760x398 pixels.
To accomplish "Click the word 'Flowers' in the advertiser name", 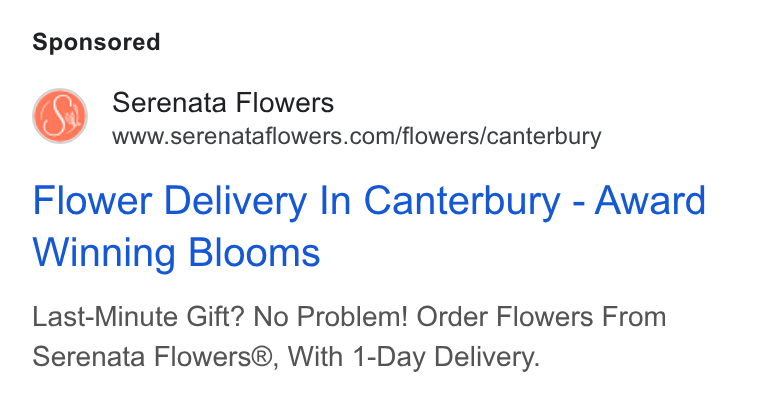I will 285,103.
